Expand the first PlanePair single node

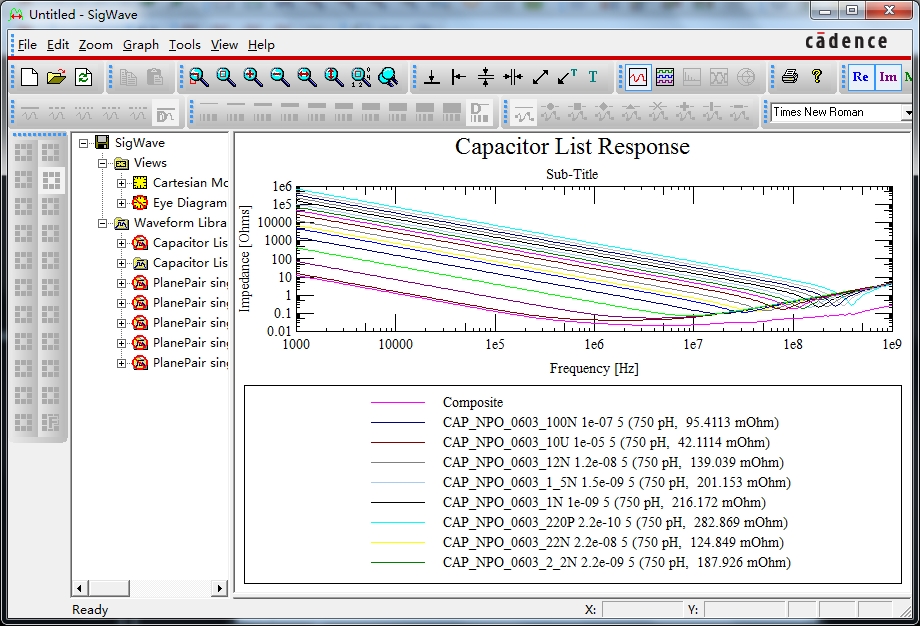coord(121,283)
